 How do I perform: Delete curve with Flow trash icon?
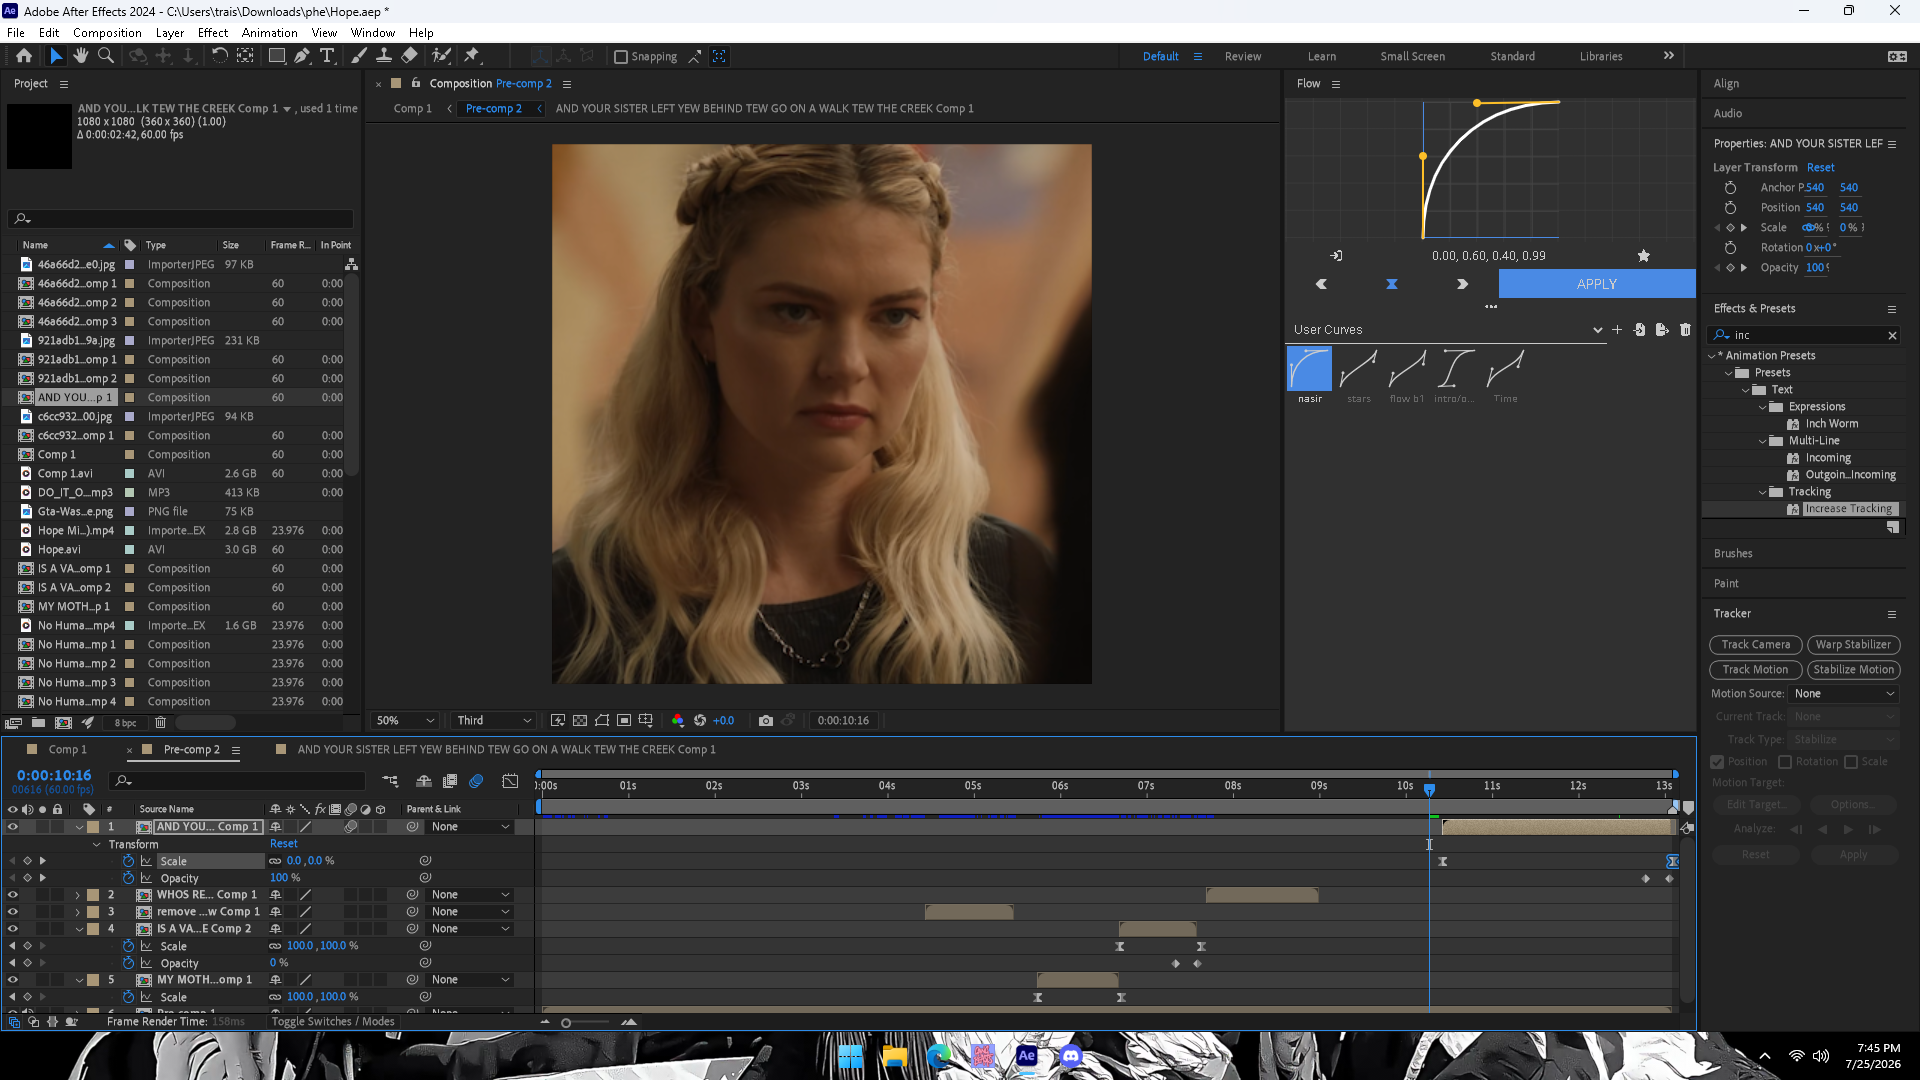coord(1685,330)
